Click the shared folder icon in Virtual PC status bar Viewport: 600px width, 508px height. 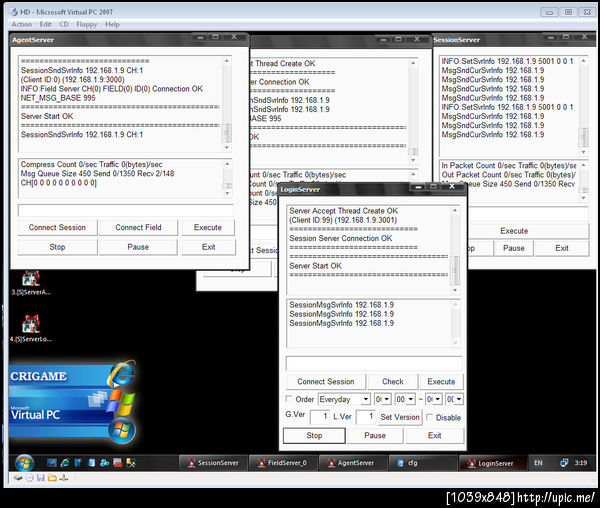pyautogui.click(x=52, y=478)
